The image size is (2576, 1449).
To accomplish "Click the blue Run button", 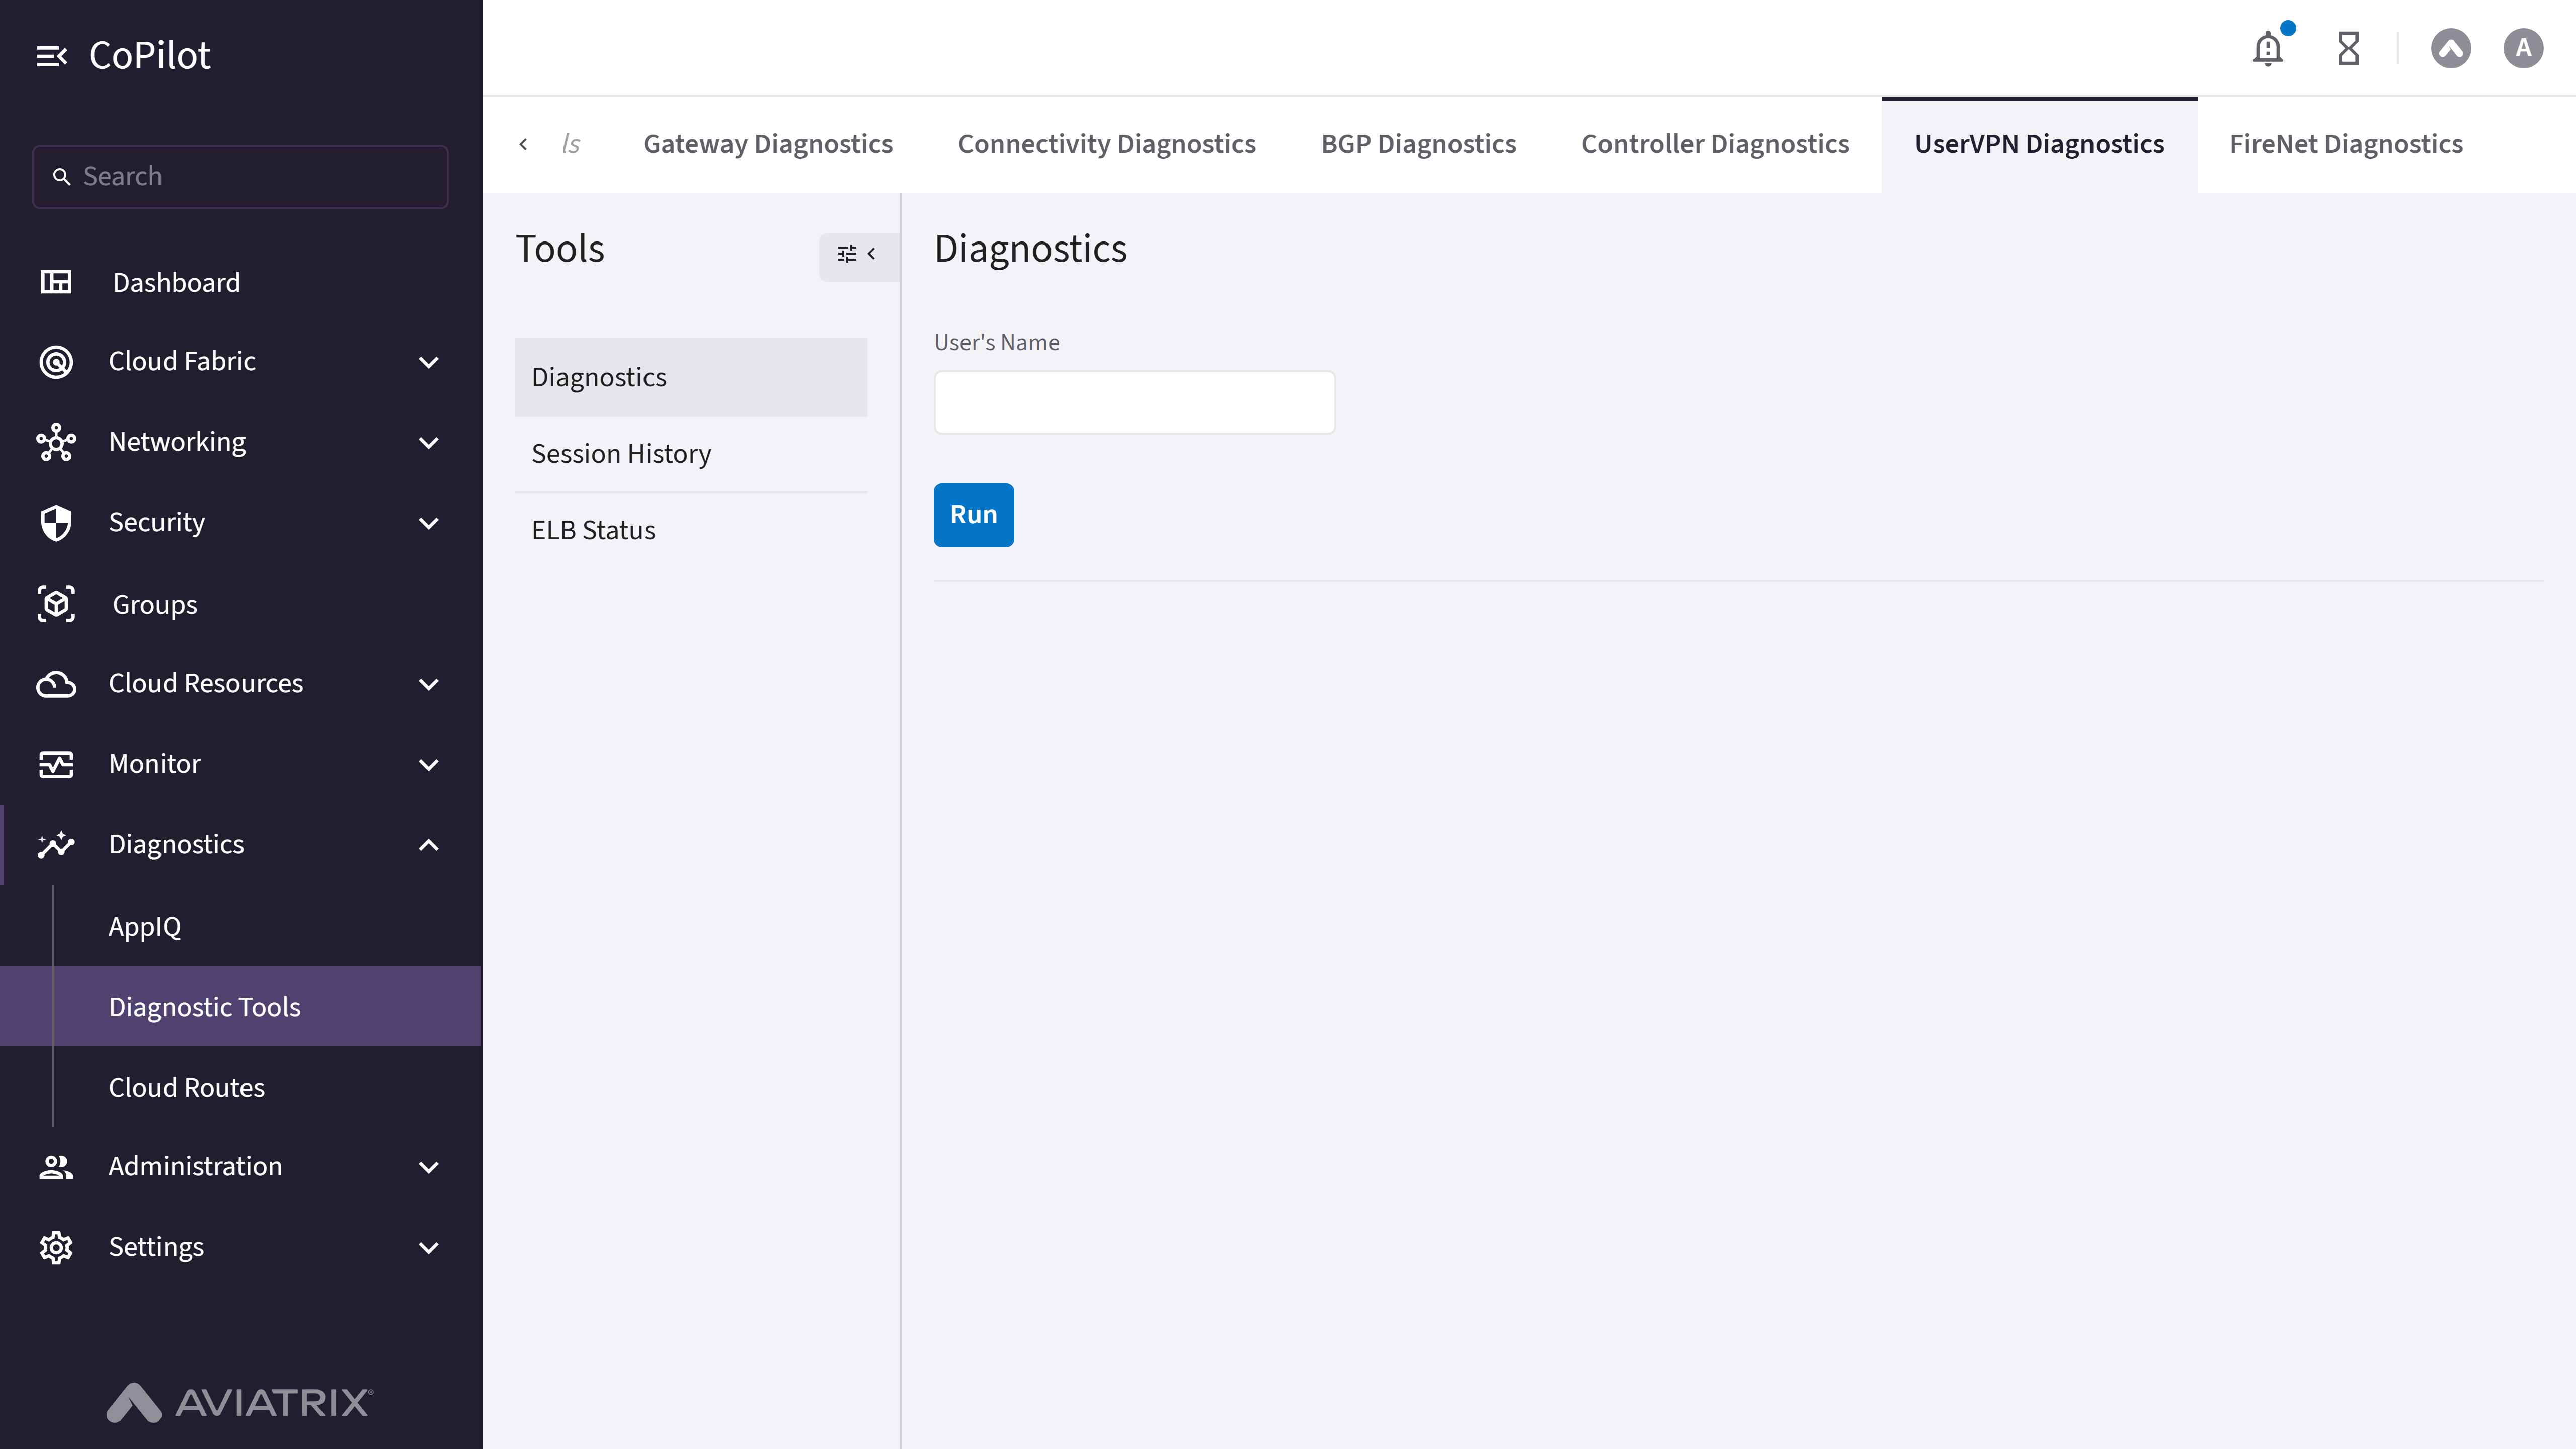I will pyautogui.click(x=973, y=515).
